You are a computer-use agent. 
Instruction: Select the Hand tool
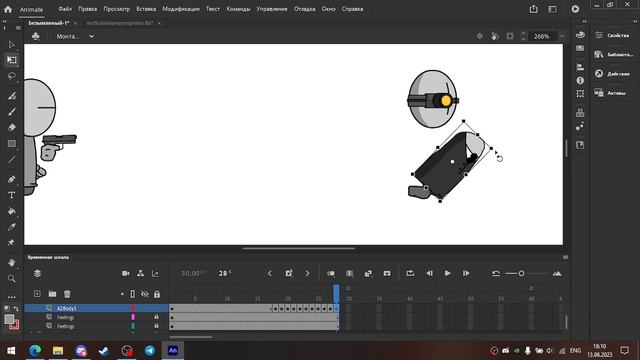pyautogui.click(x=11, y=262)
